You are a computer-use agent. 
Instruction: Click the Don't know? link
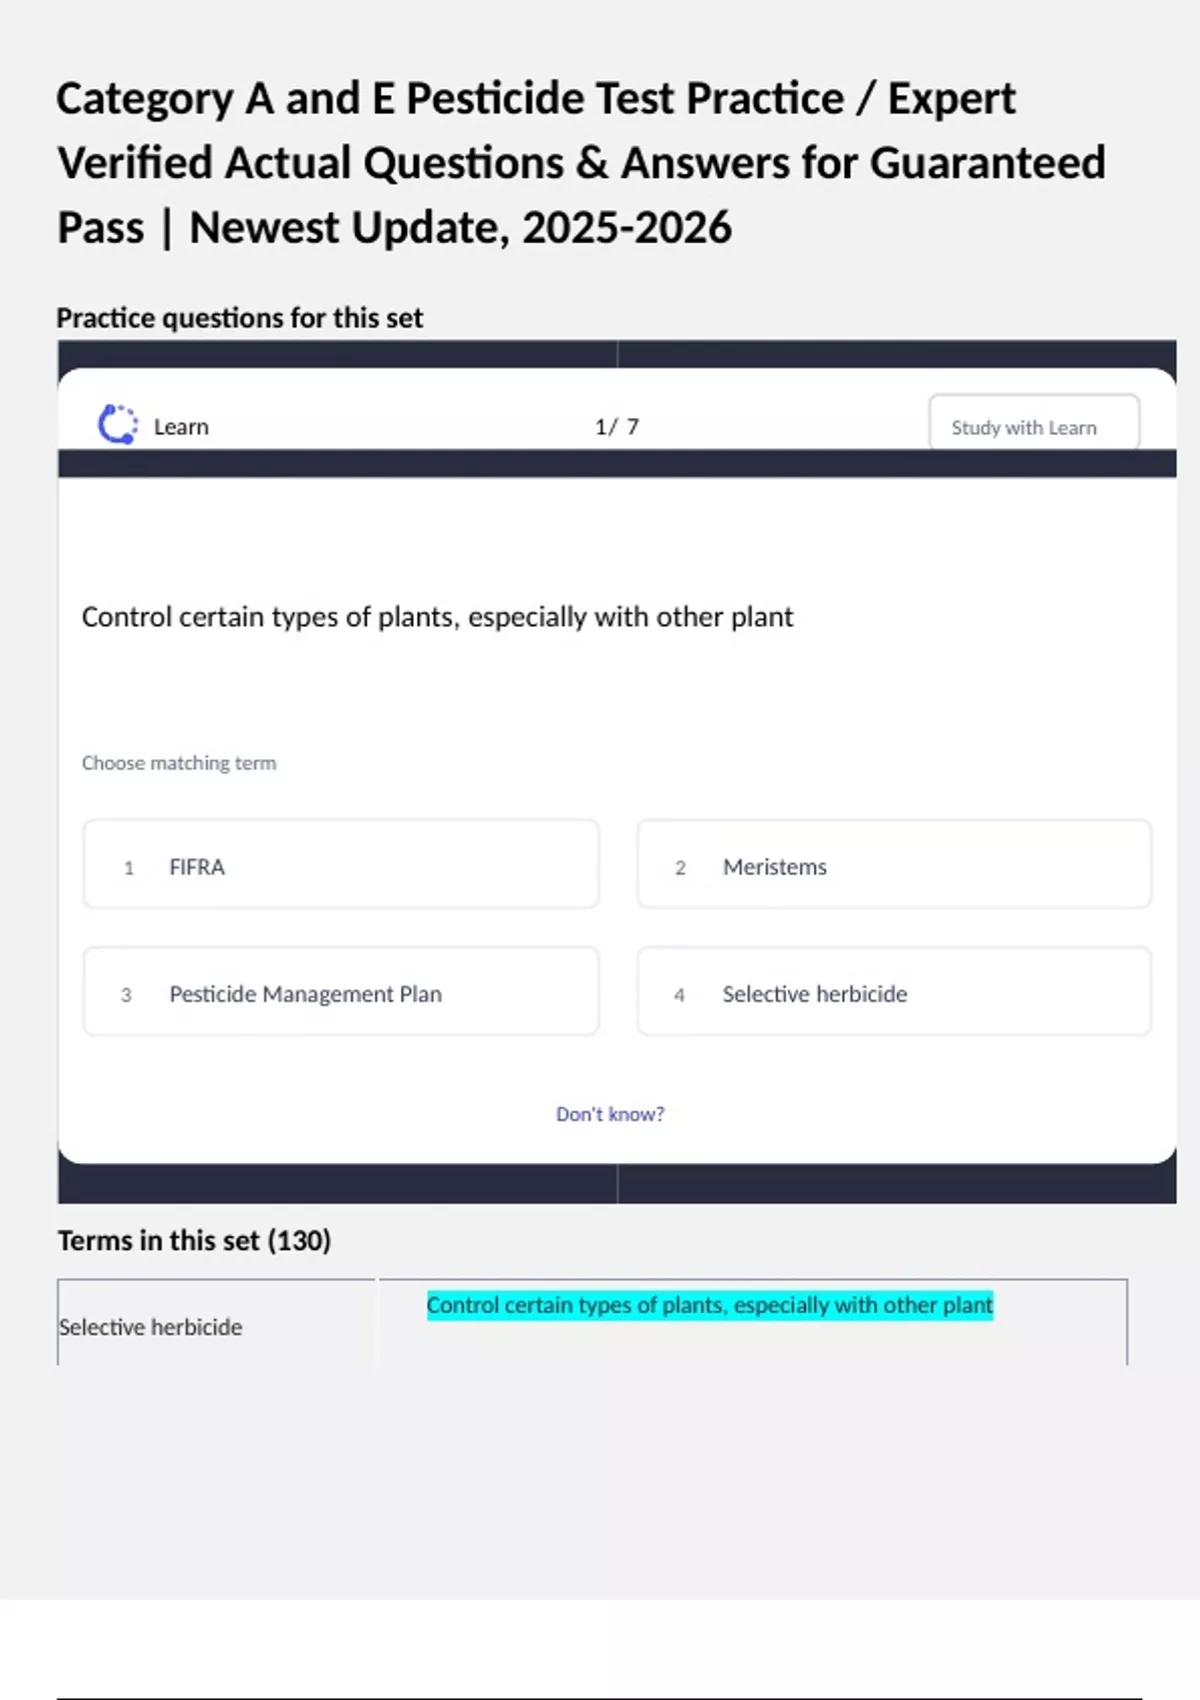click(x=610, y=1114)
